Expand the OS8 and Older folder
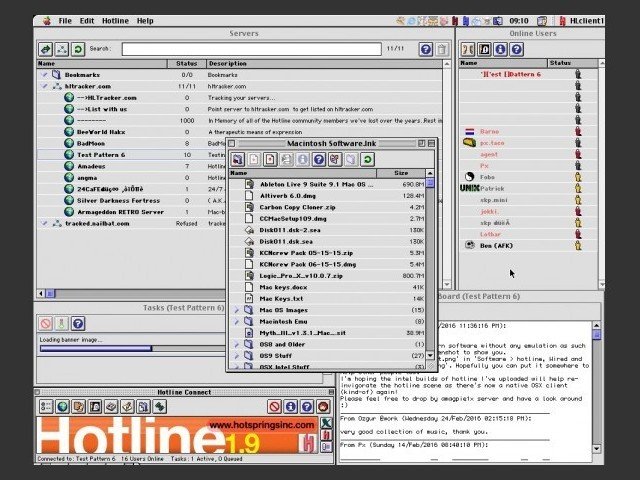This screenshot has height=480, width=640. click(236, 344)
